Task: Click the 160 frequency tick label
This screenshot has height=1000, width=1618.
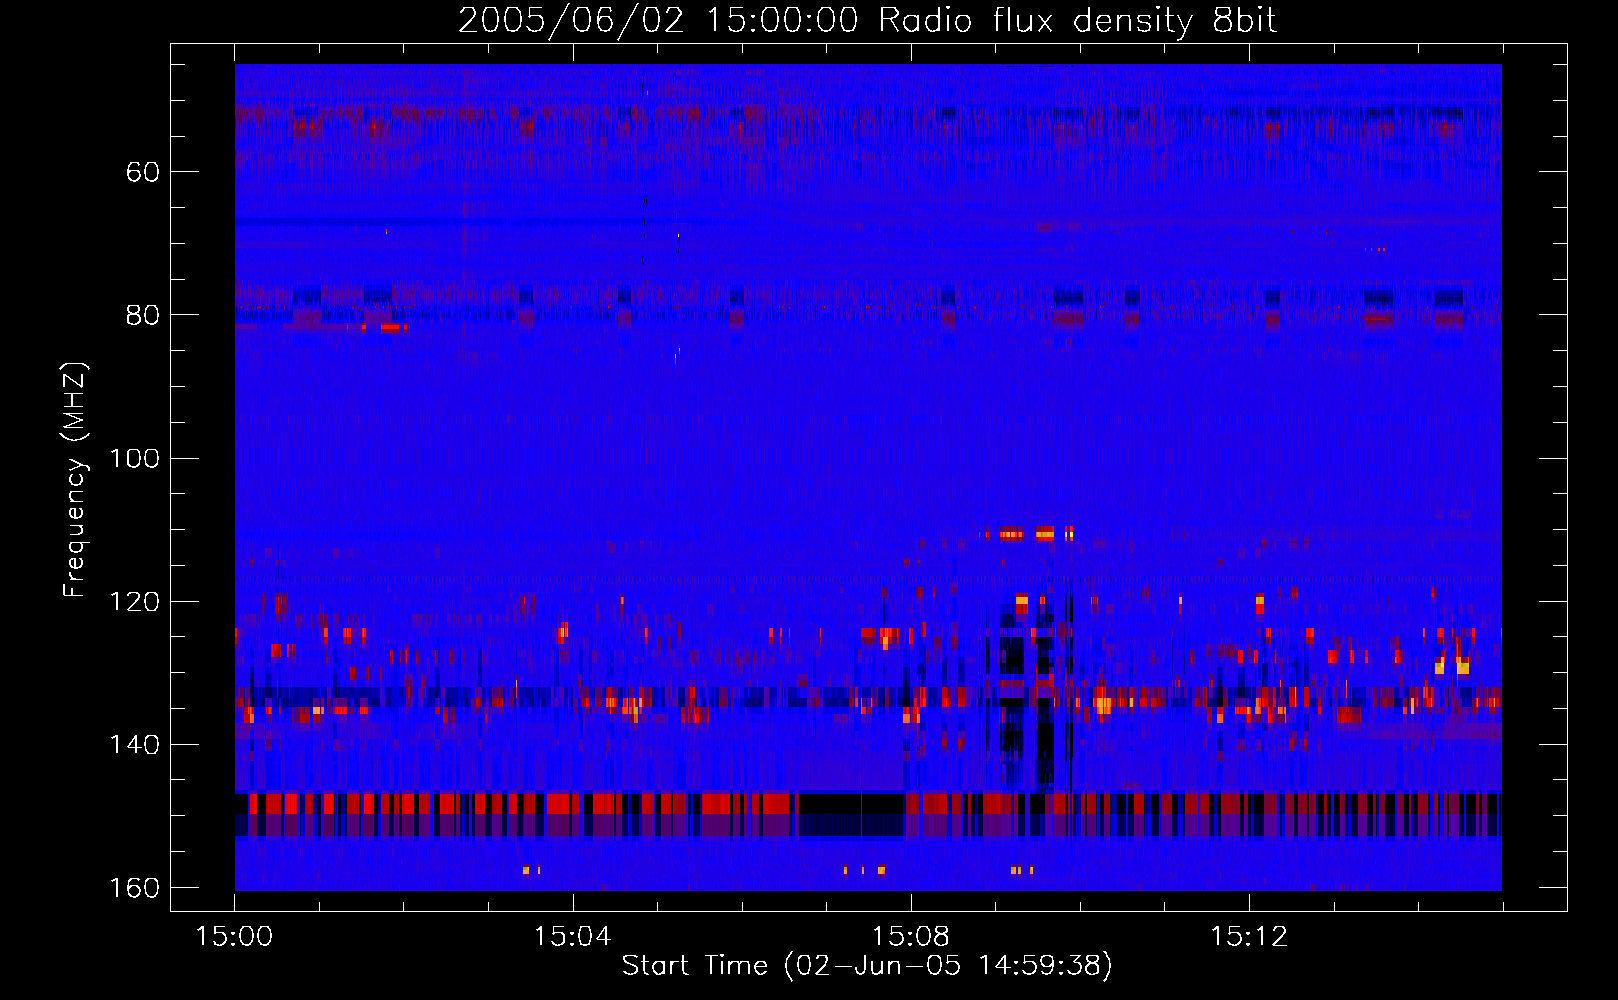Action: coord(134,888)
